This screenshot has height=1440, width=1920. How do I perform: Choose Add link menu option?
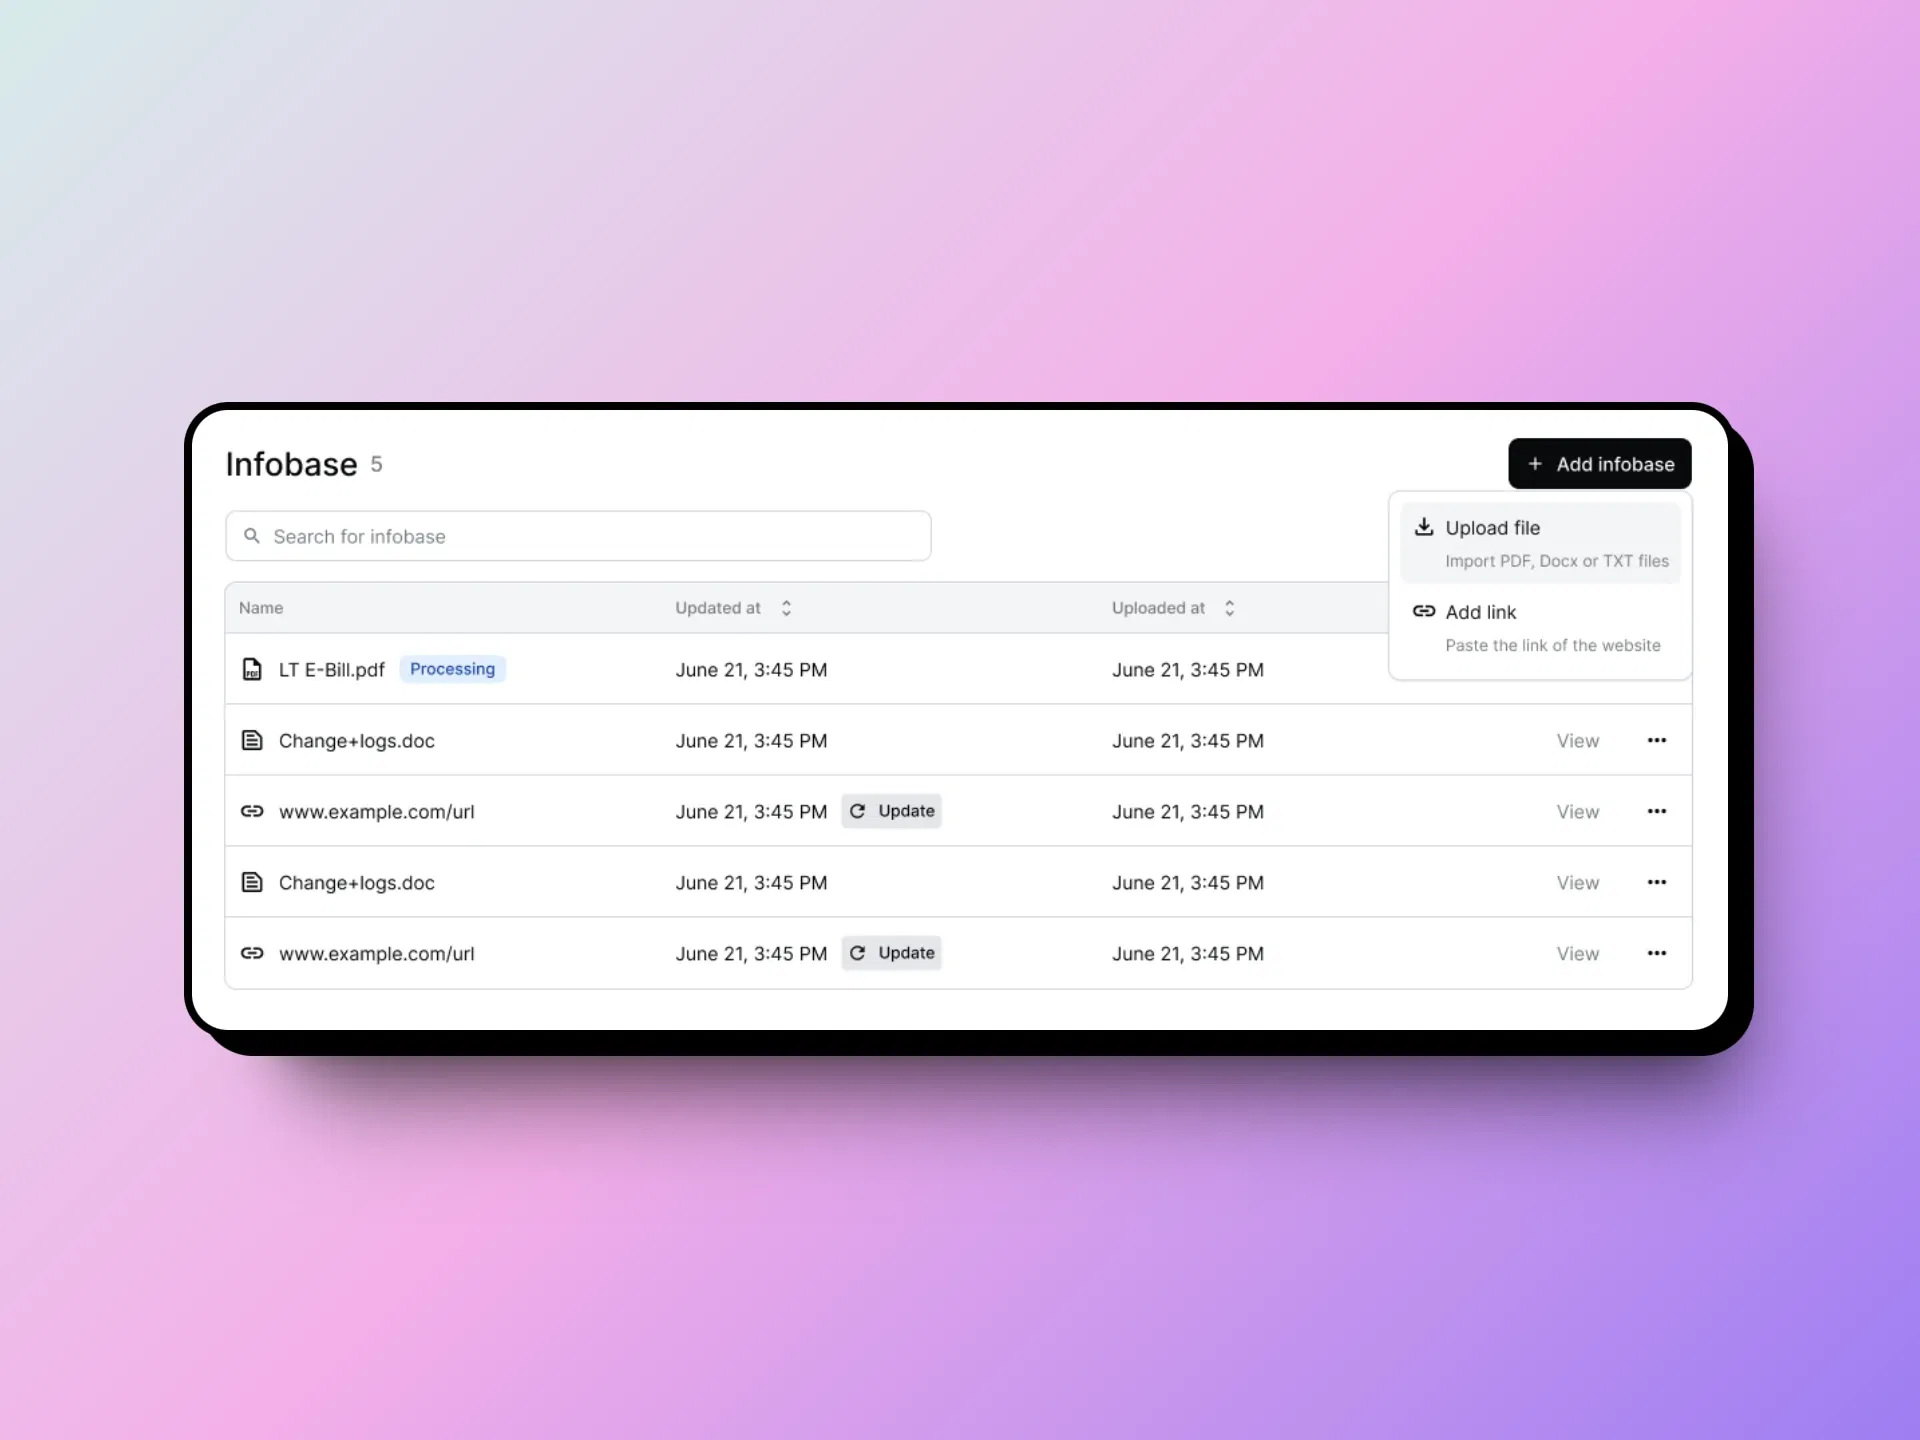[1540, 627]
